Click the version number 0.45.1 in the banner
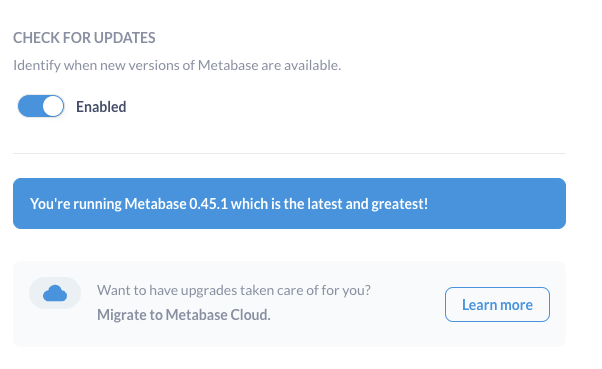Image resolution: width=602 pixels, height=369 pixels. coord(208,204)
